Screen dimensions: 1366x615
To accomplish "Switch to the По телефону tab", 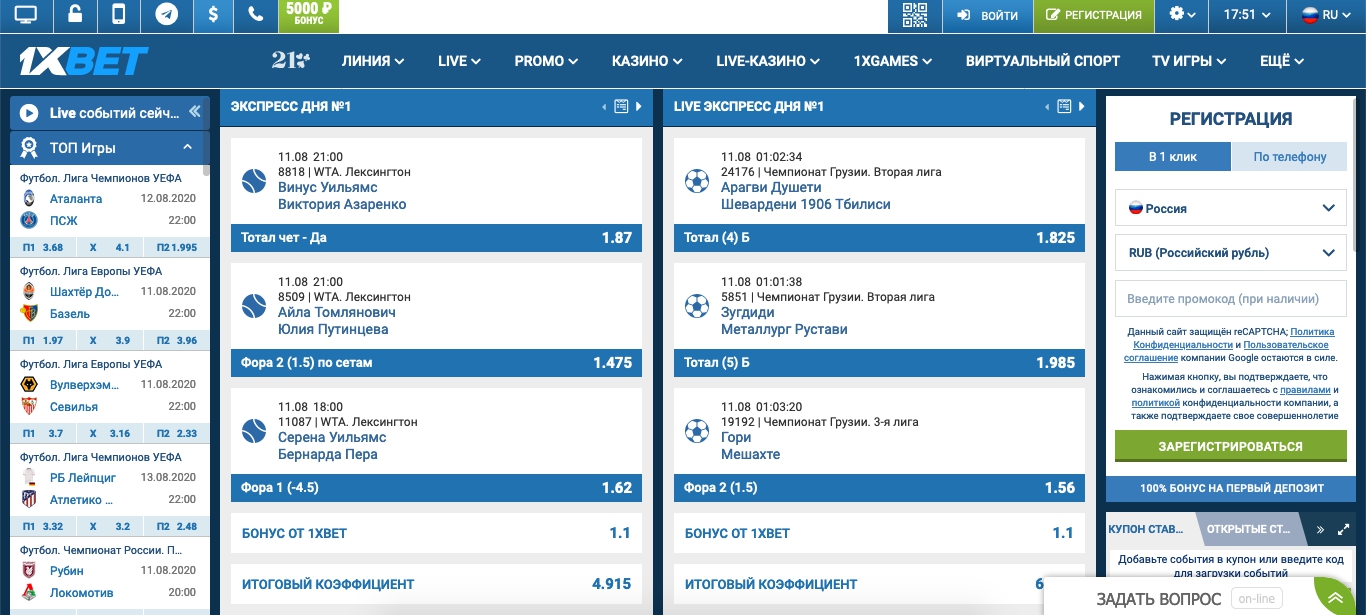I will (1290, 157).
